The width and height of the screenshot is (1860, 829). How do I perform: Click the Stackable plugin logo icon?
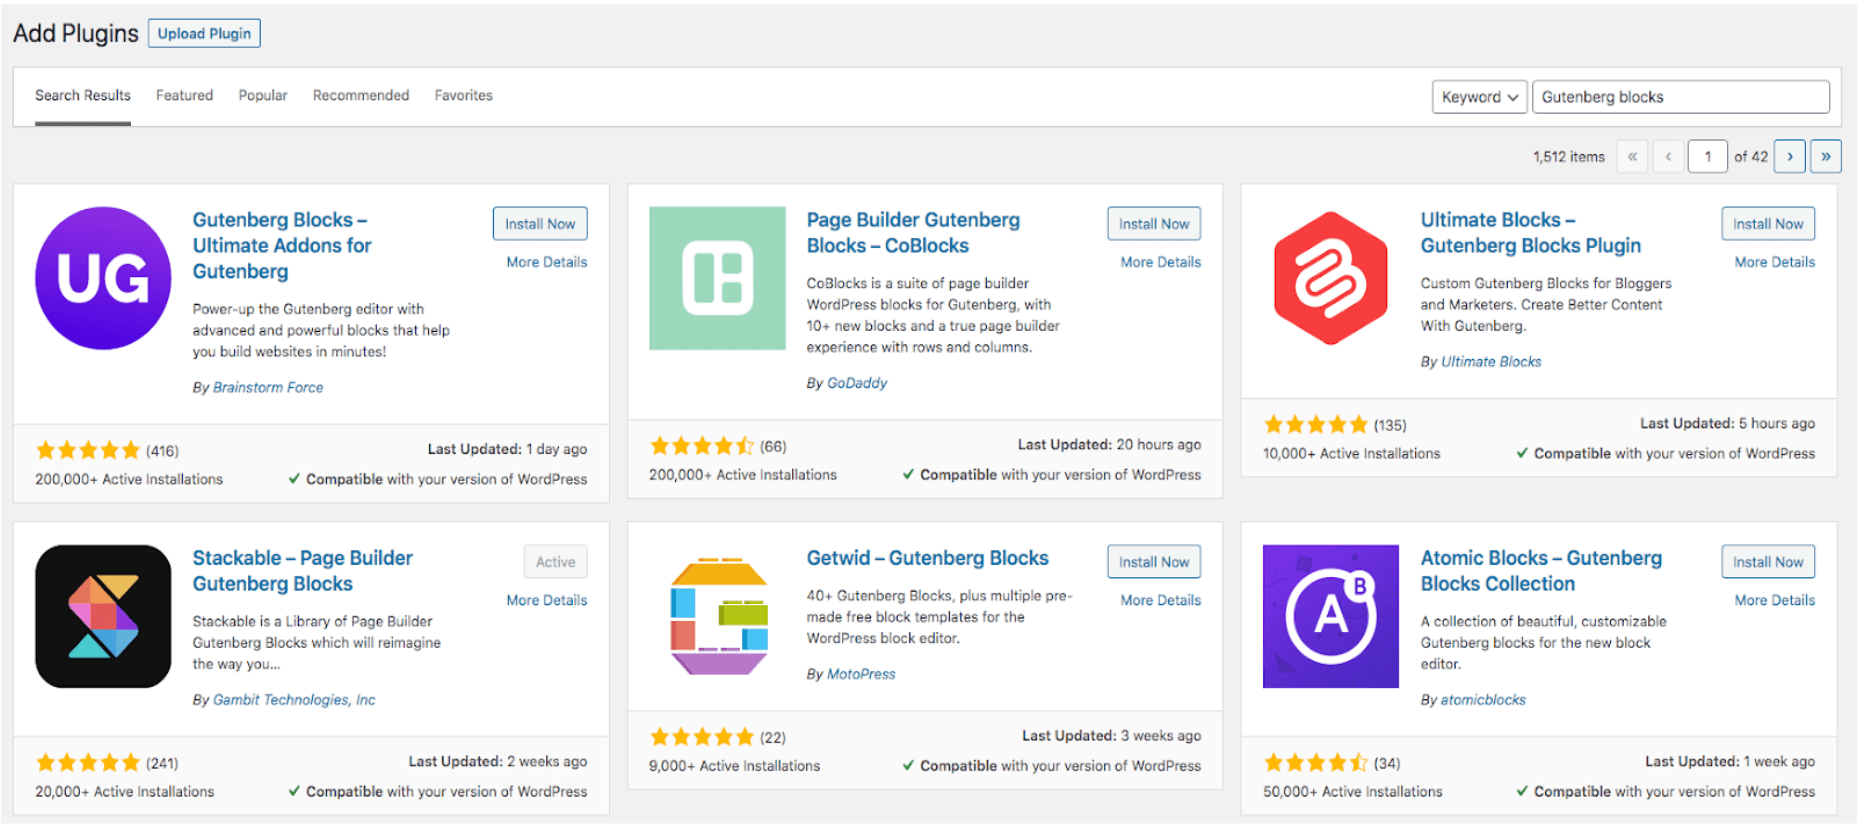click(x=103, y=616)
